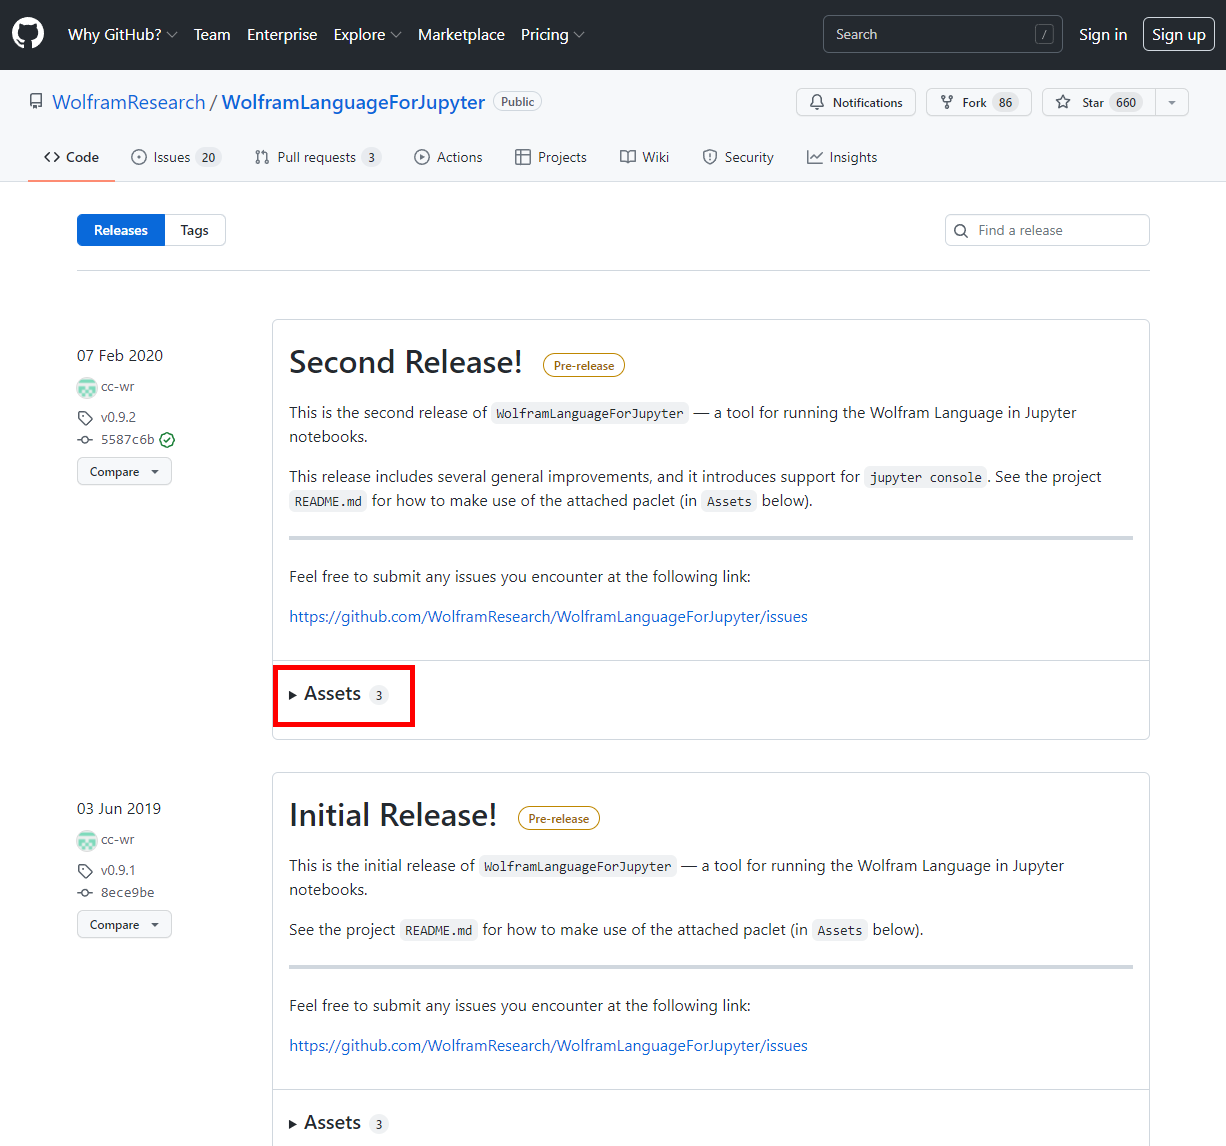Click the green verified check next to 5587c6b

[167, 440]
